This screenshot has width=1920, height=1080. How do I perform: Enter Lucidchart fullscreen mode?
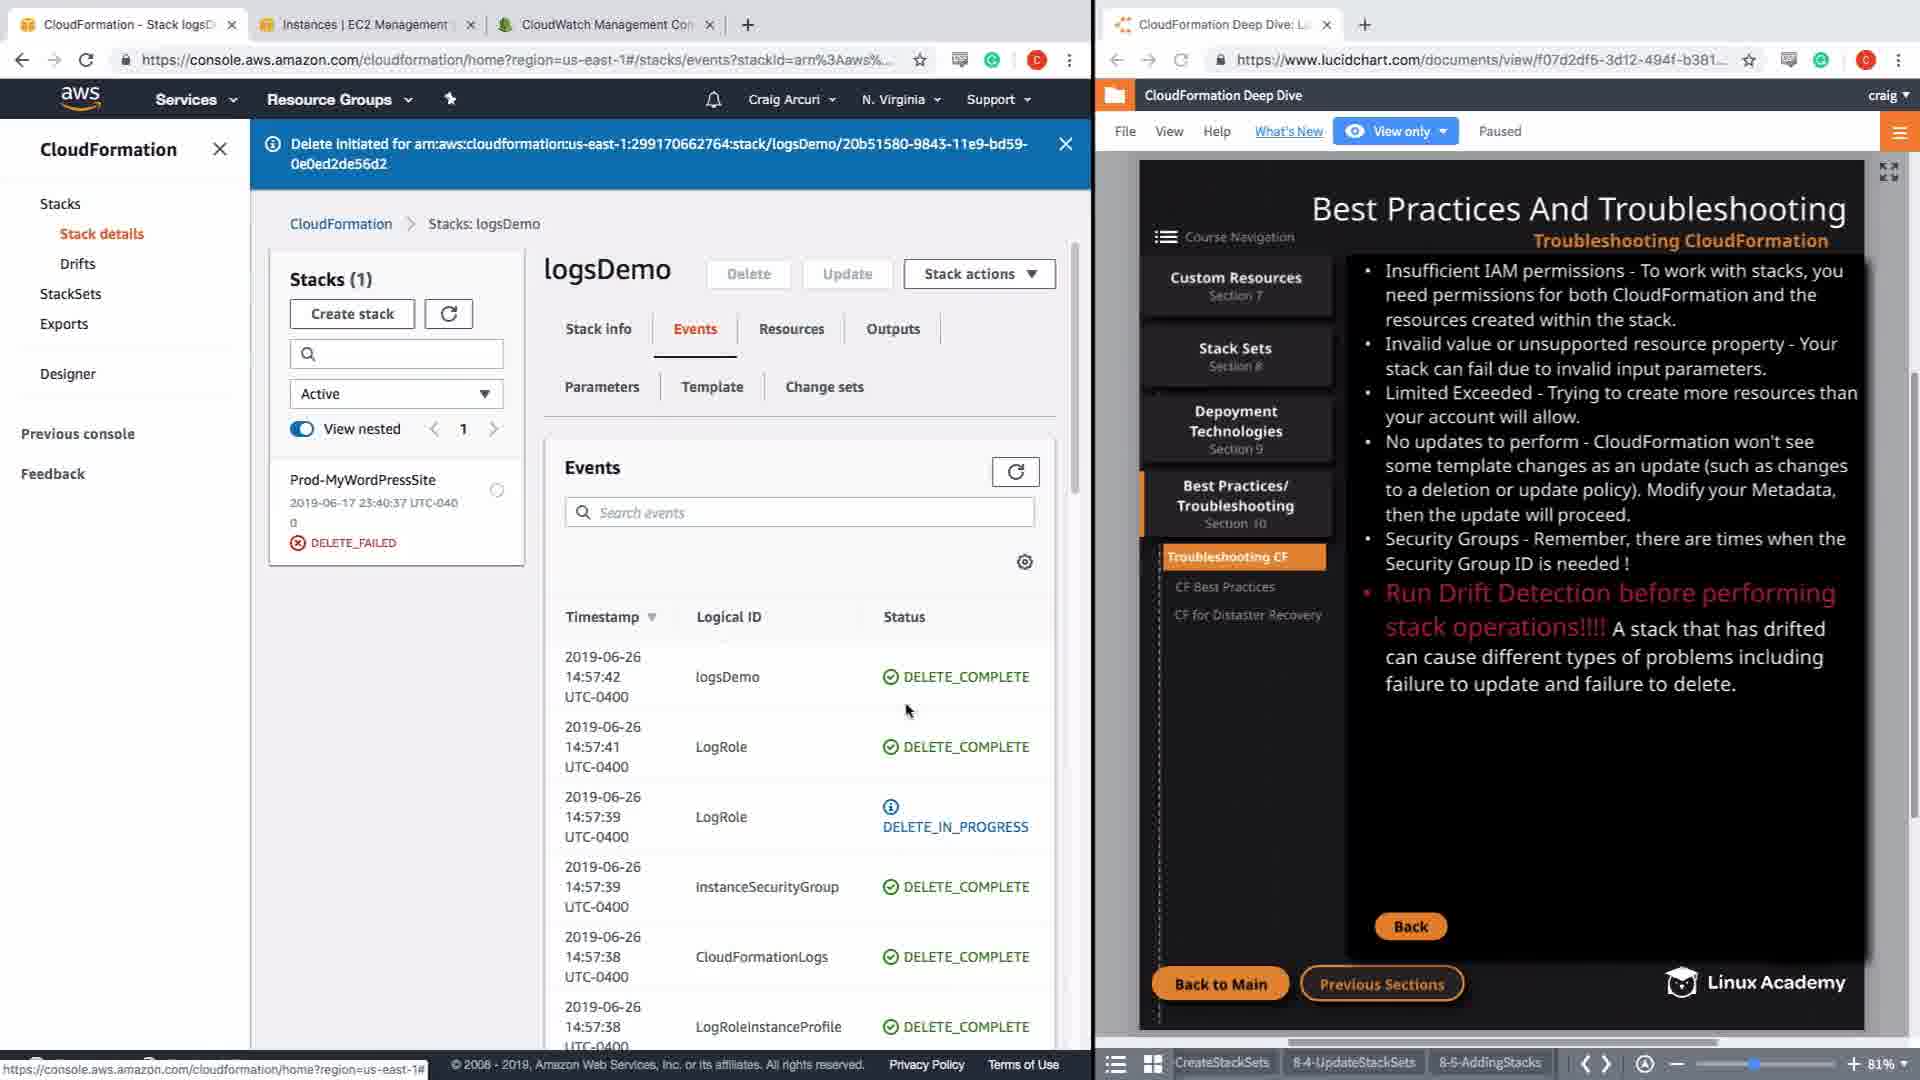pyautogui.click(x=1888, y=172)
